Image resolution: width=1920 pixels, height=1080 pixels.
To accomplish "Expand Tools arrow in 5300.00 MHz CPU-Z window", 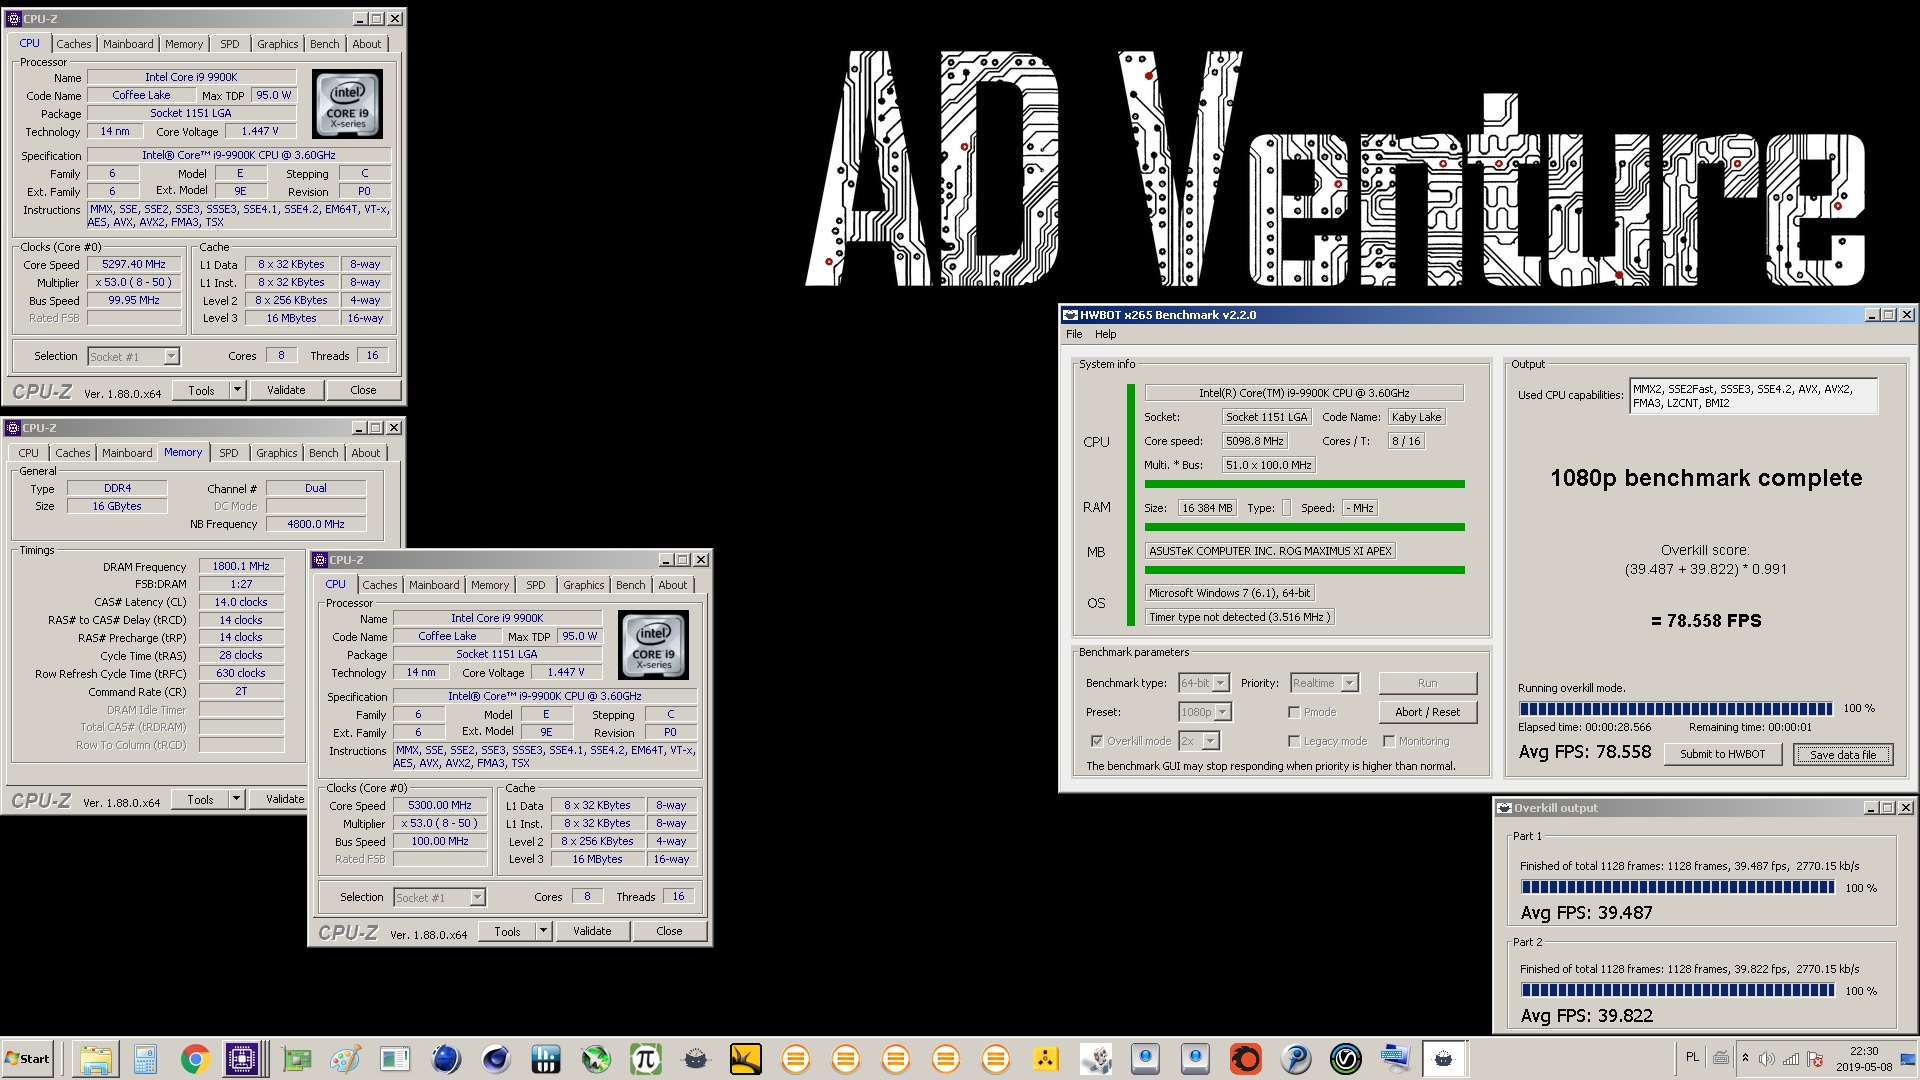I will pos(543,931).
